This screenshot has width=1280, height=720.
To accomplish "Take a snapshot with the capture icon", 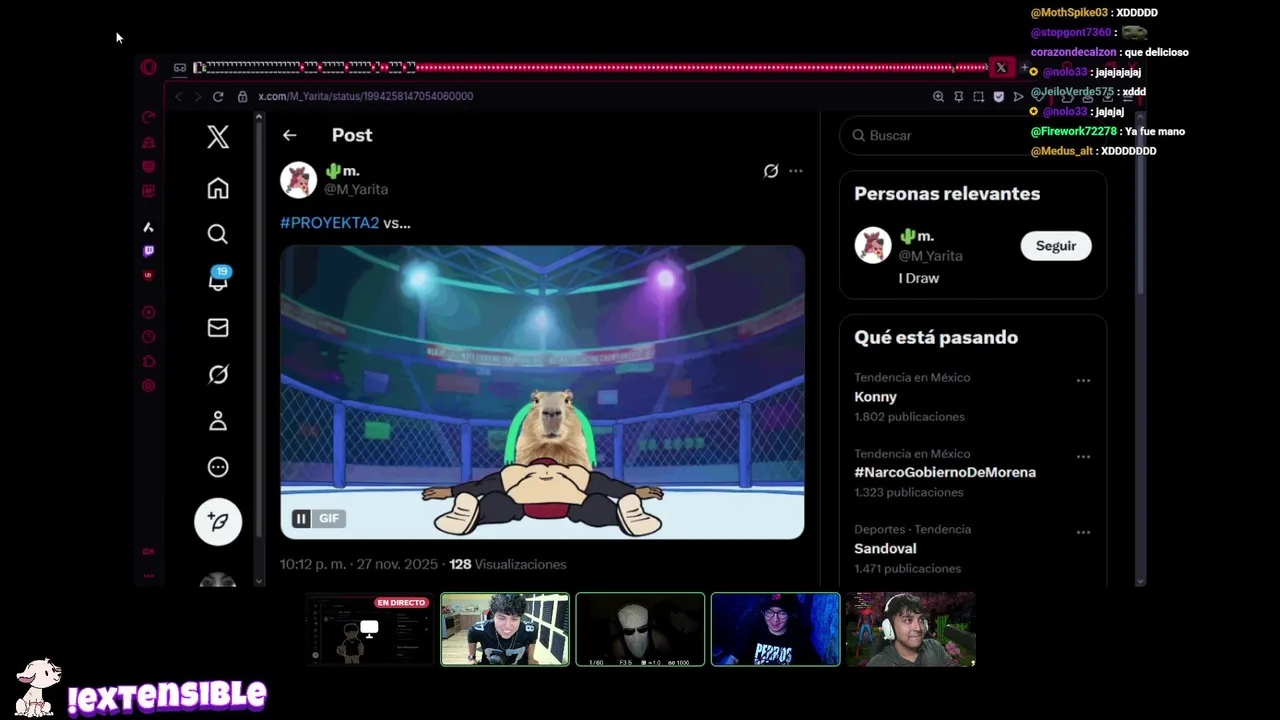I will 978,97.
